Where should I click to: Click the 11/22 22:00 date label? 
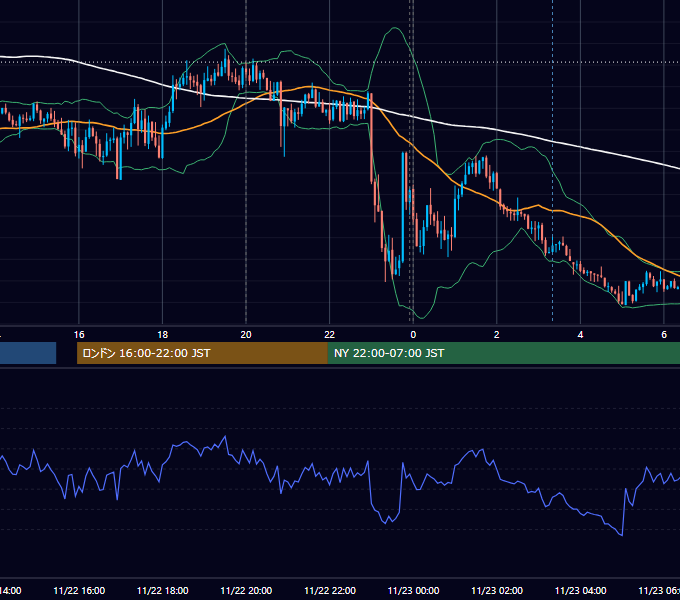pyautogui.click(x=330, y=590)
